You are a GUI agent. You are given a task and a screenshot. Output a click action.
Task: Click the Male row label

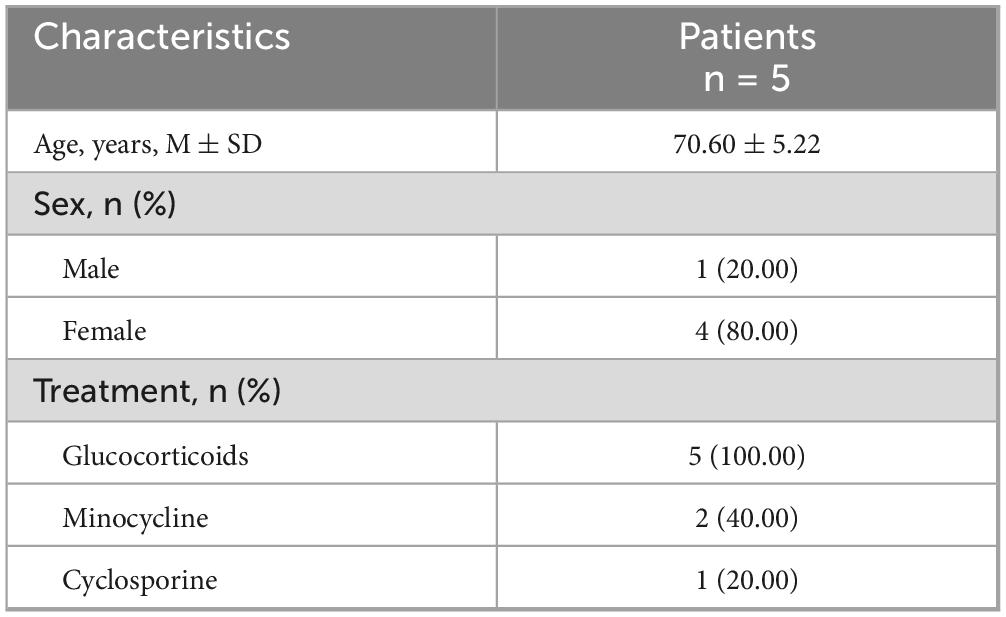click(90, 268)
